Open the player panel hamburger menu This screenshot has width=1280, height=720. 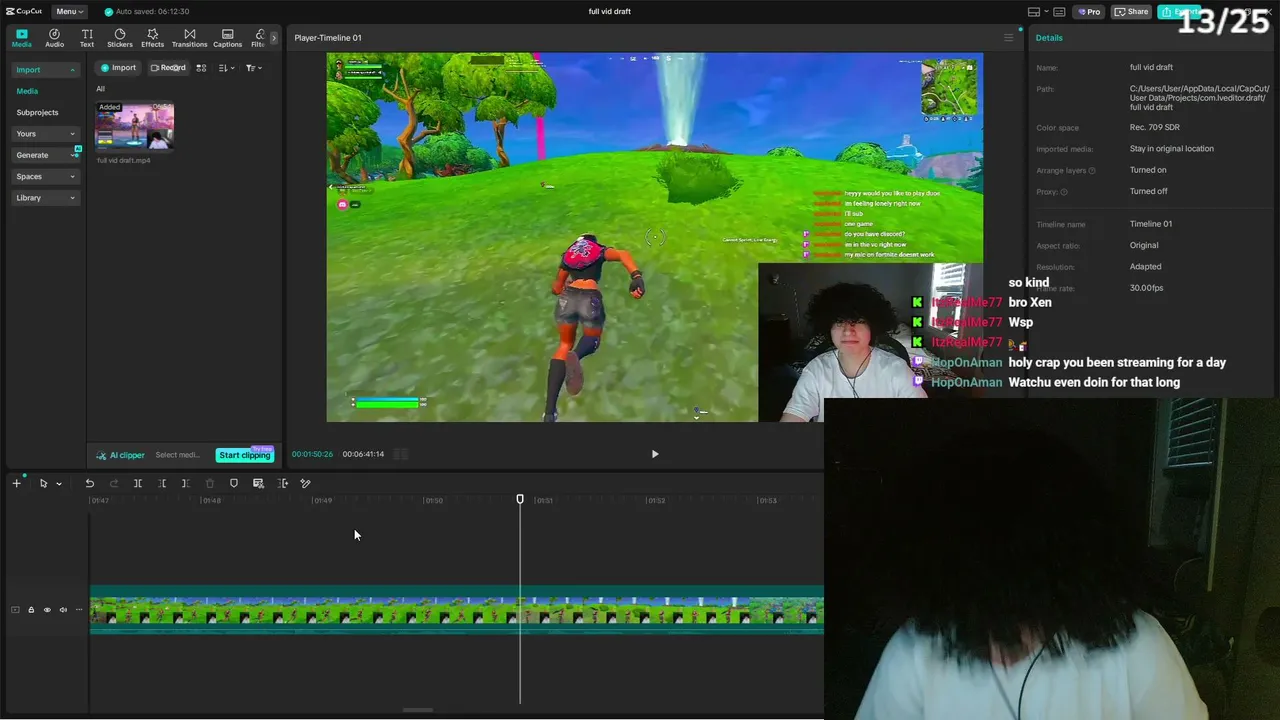point(1008,38)
